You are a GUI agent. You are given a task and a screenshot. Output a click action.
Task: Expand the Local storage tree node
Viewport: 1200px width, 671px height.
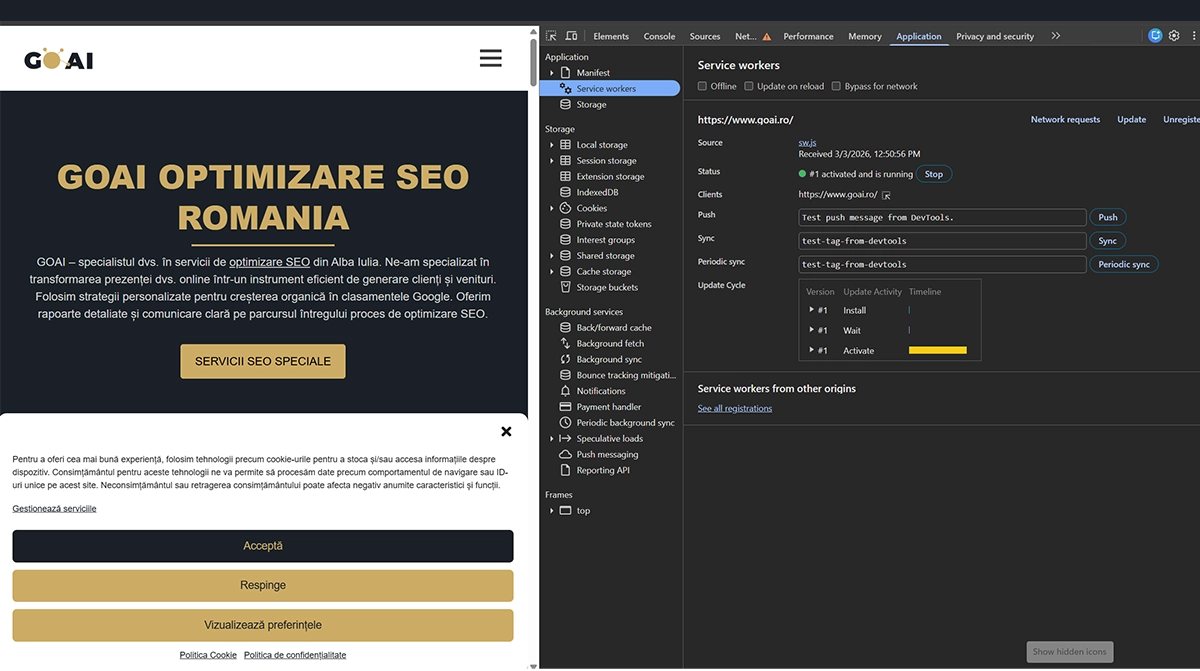point(552,145)
